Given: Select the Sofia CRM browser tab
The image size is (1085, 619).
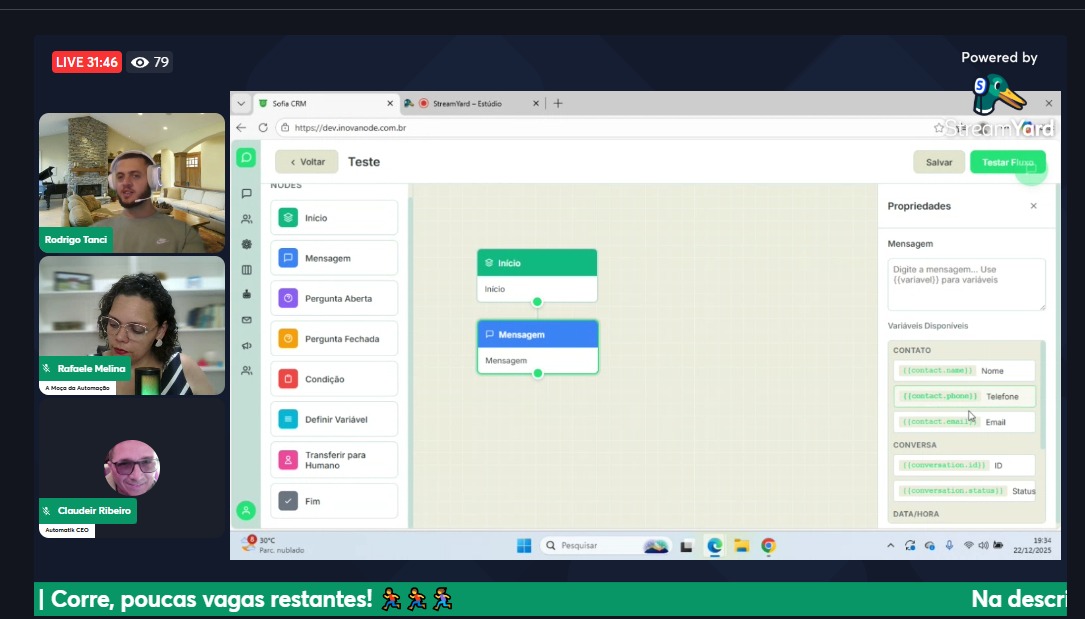Looking at the screenshot, I should coord(320,103).
